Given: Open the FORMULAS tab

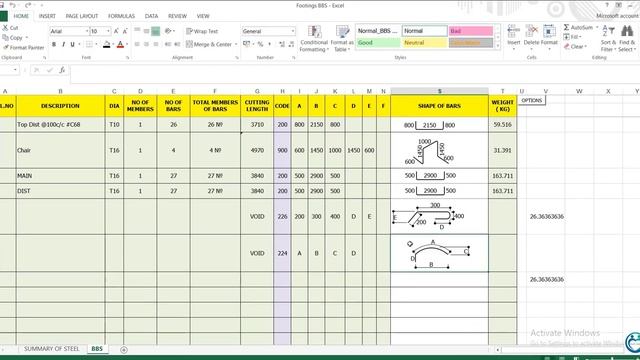Looking at the screenshot, I should tap(121, 16).
